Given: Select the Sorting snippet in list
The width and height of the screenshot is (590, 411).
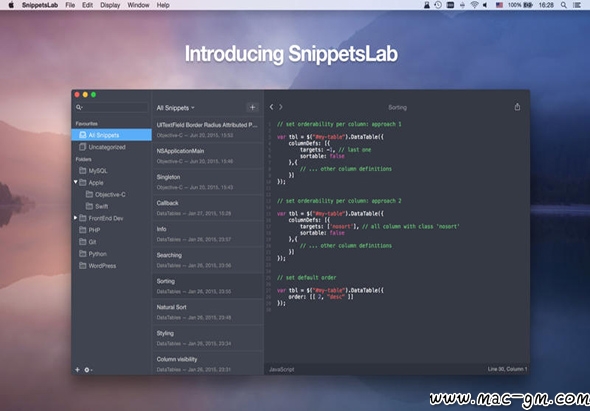Looking at the screenshot, I should pyautogui.click(x=208, y=286).
